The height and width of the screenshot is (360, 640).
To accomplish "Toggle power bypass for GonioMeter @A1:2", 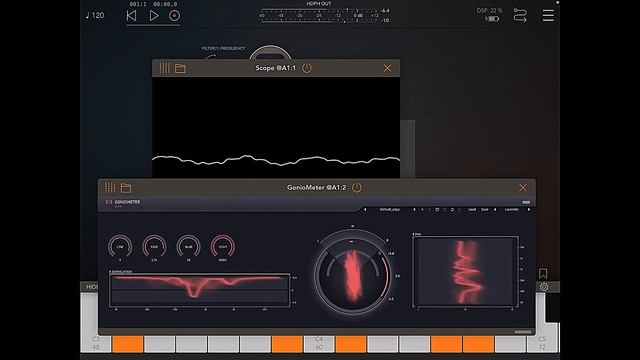I will [x=357, y=187].
